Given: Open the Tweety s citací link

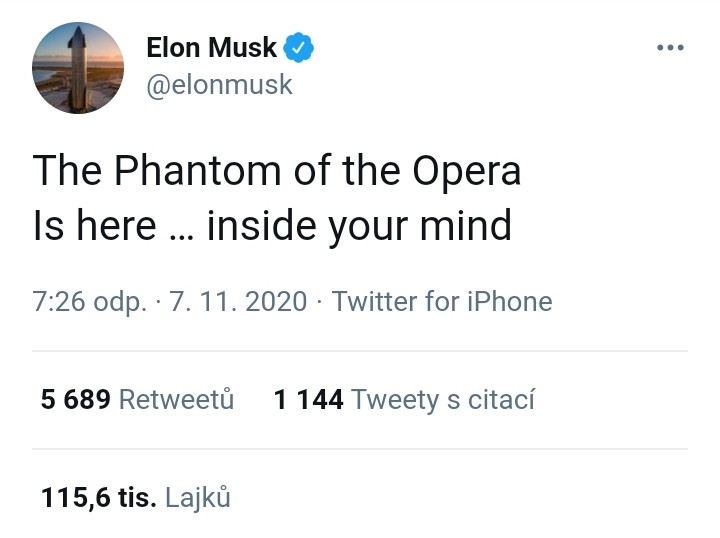Looking at the screenshot, I should [444, 400].
